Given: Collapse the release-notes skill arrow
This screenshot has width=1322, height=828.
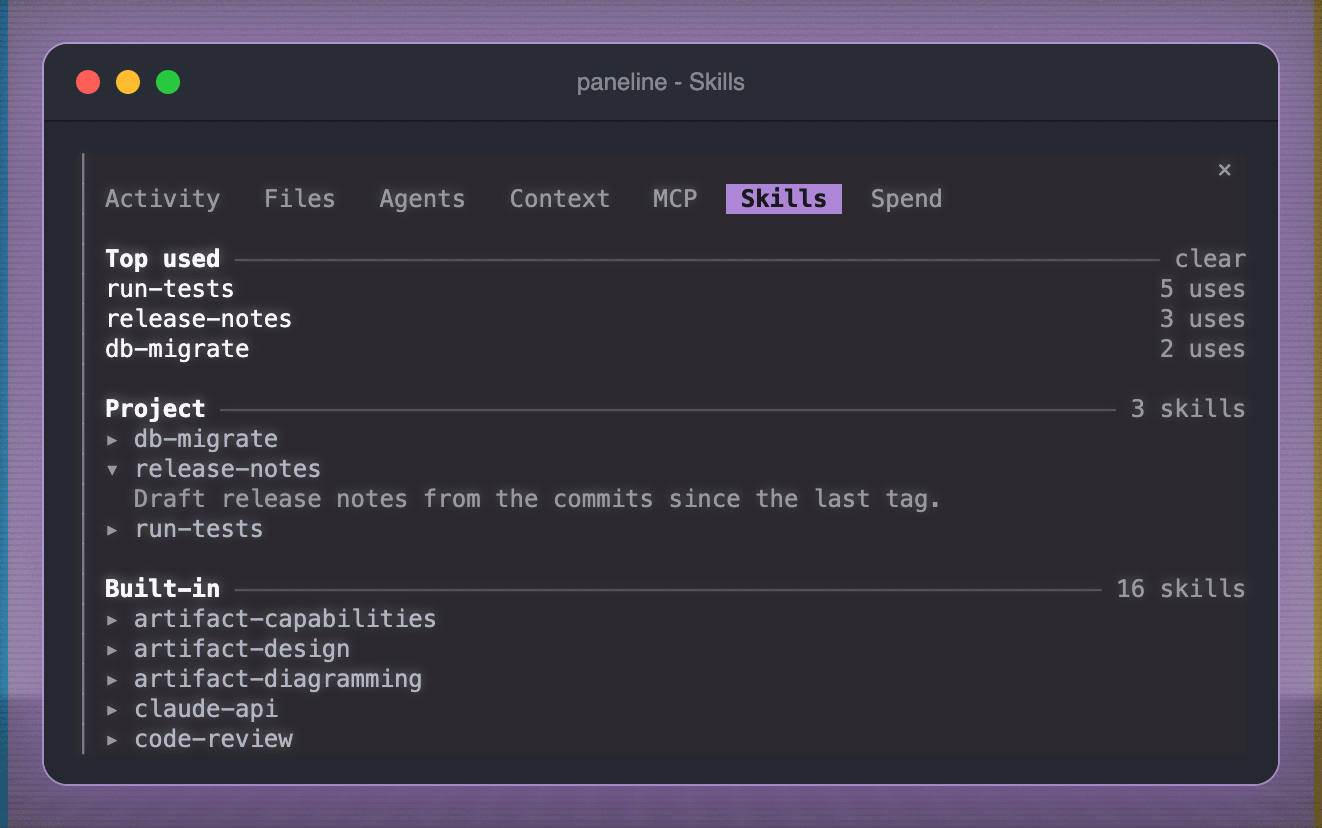Looking at the screenshot, I should pyautogui.click(x=113, y=469).
